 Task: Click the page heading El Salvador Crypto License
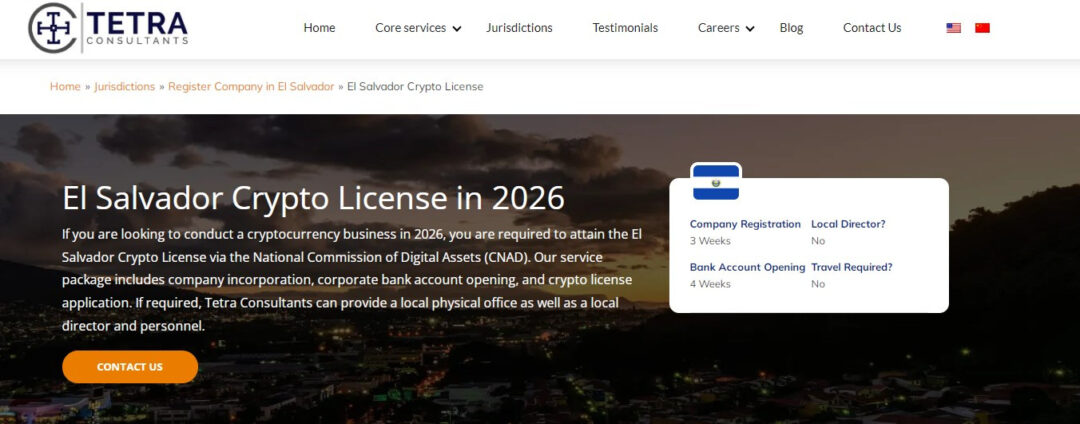313,198
